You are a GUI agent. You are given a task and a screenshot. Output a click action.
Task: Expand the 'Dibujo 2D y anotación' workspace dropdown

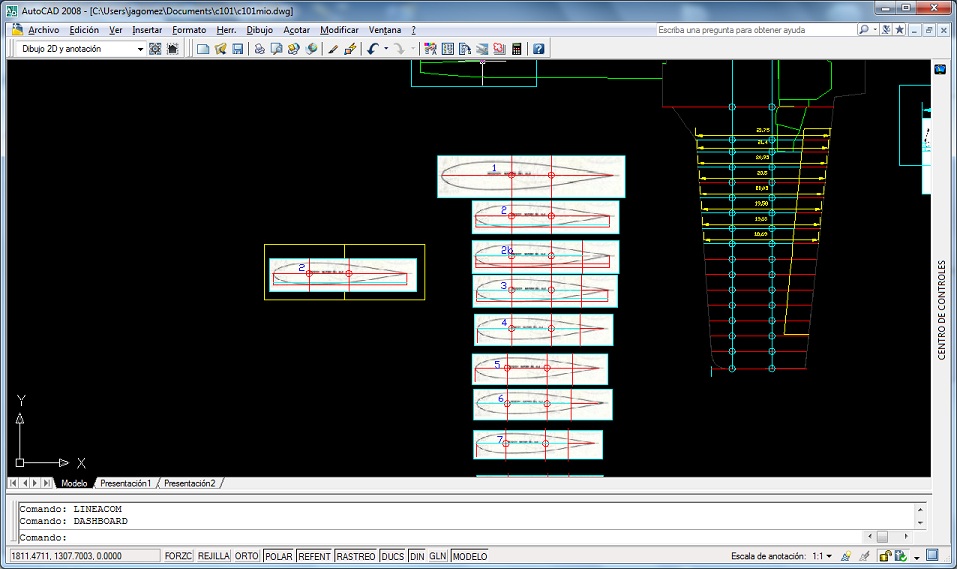point(140,49)
